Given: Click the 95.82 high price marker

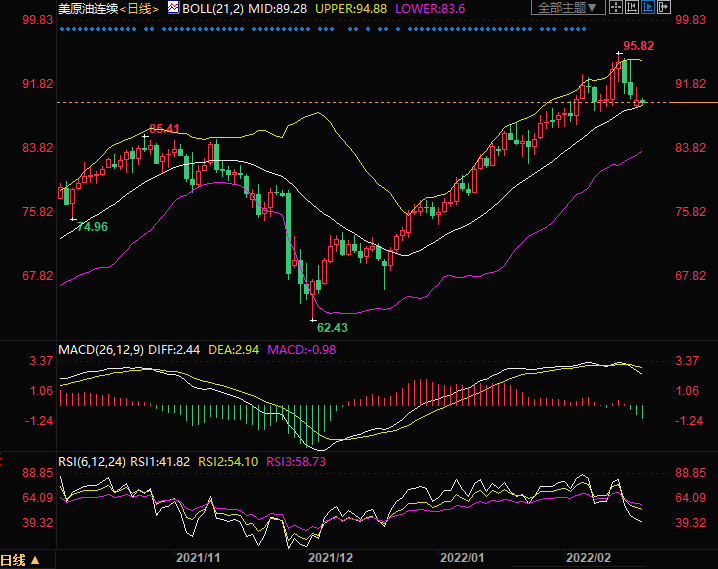Looking at the screenshot, I should (638, 46).
